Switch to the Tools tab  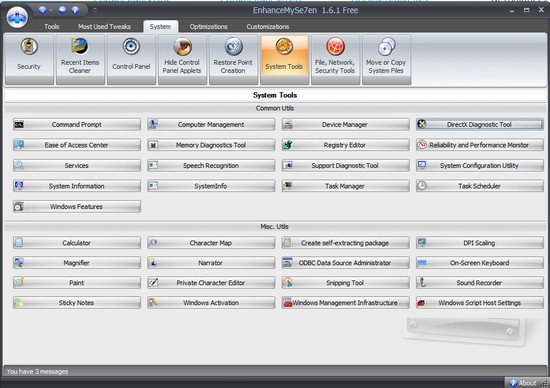(52, 27)
